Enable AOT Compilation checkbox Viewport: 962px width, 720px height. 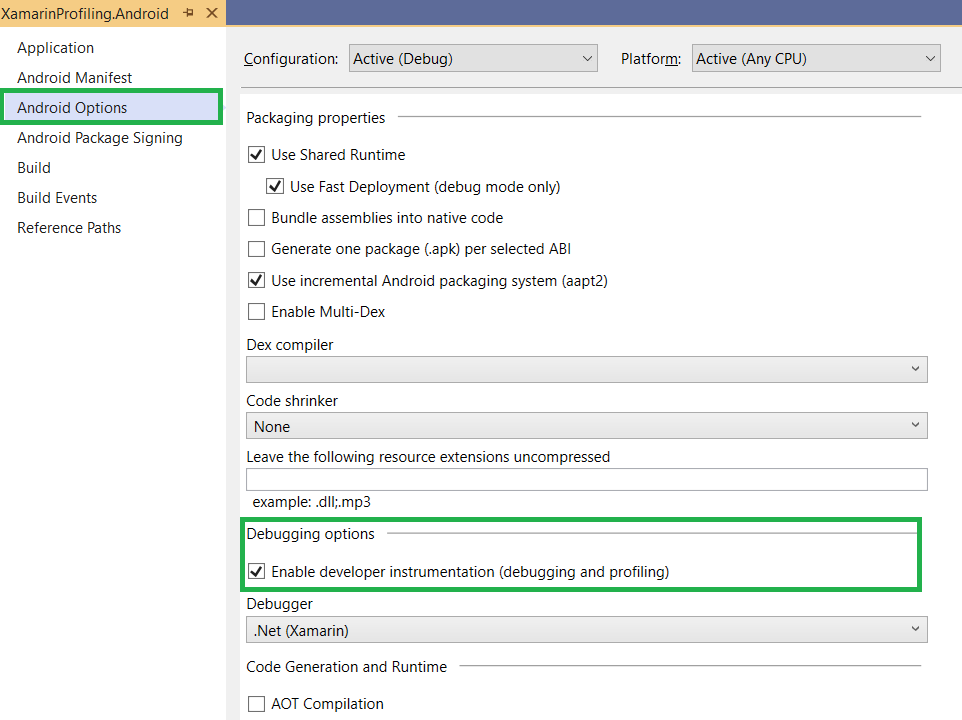coord(256,704)
